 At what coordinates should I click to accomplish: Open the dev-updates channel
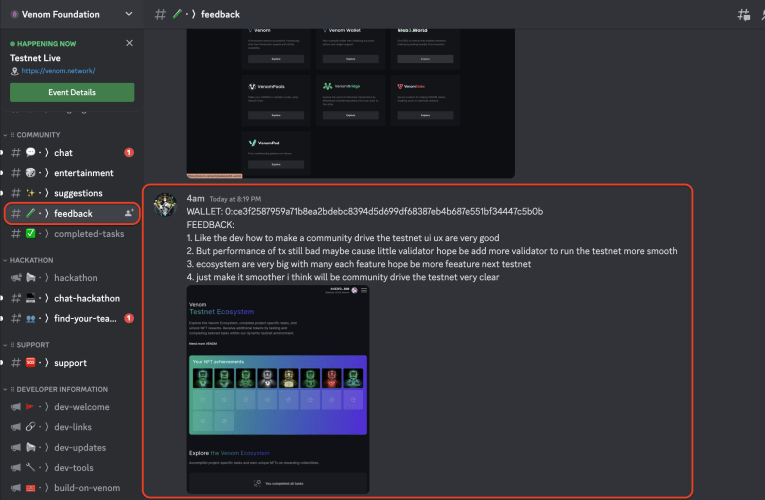[72, 447]
